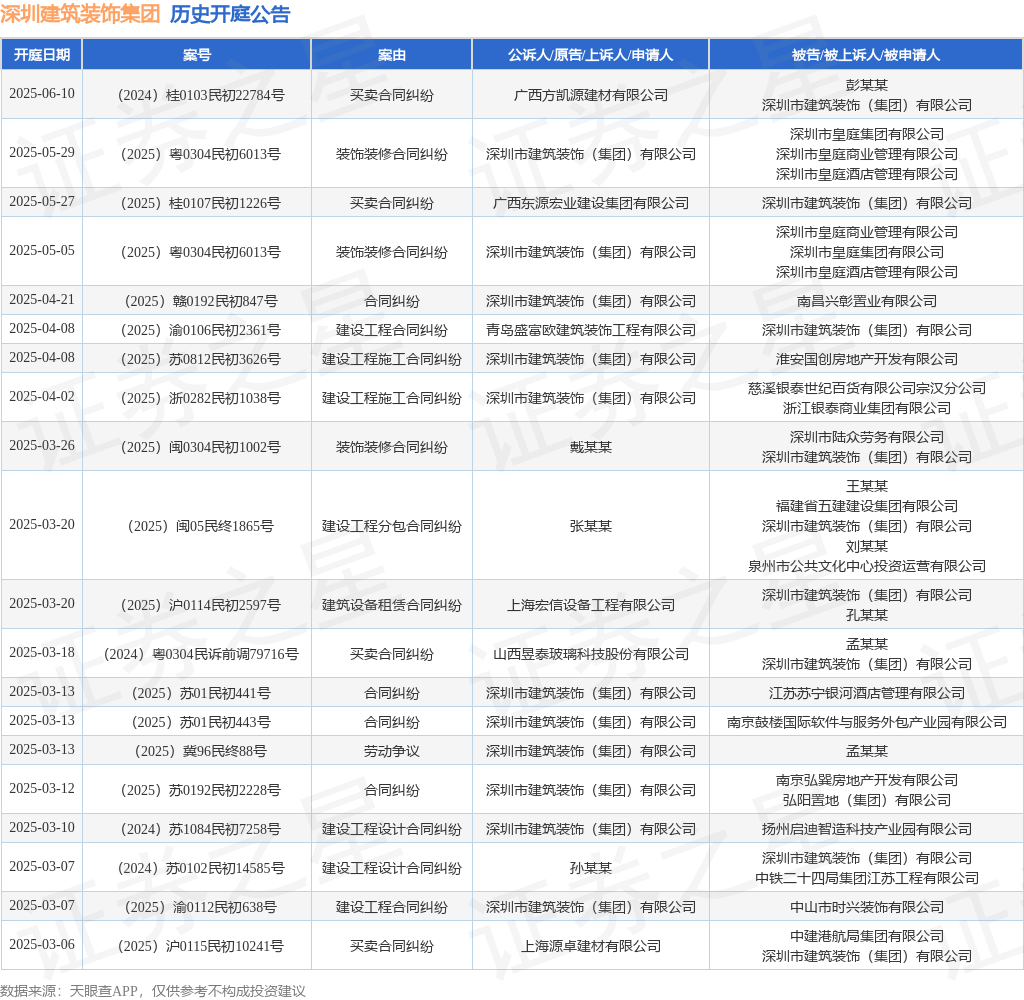Click defendant 孔某某
The image size is (1024, 1000).
point(867,615)
